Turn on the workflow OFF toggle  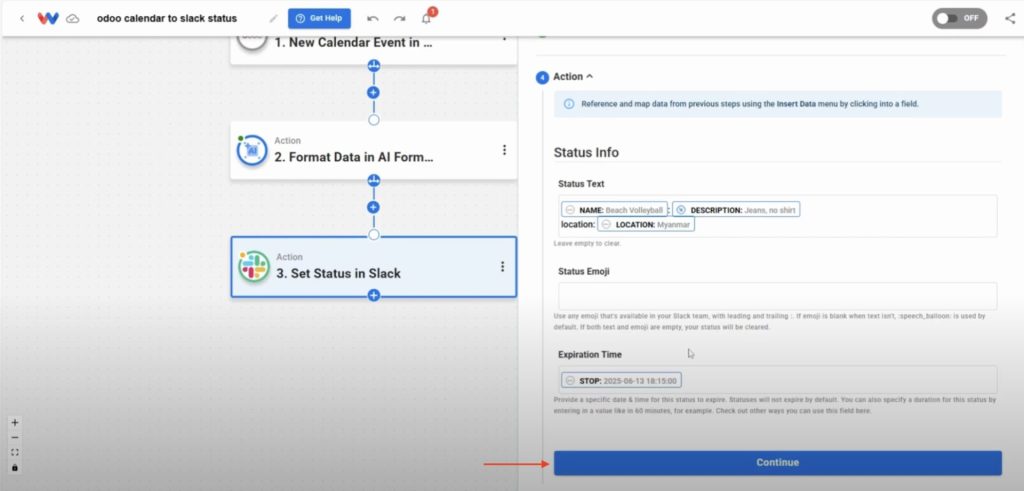959,18
